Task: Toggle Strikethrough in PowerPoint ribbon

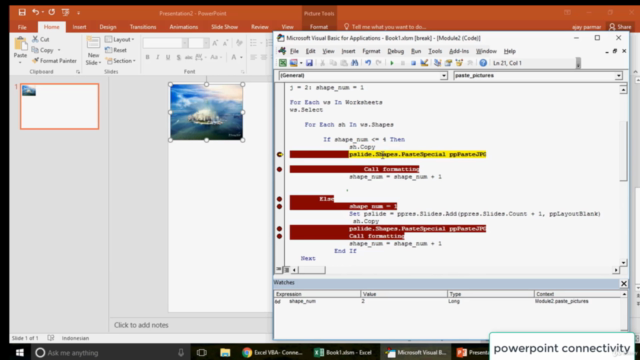Action: pos(189,57)
